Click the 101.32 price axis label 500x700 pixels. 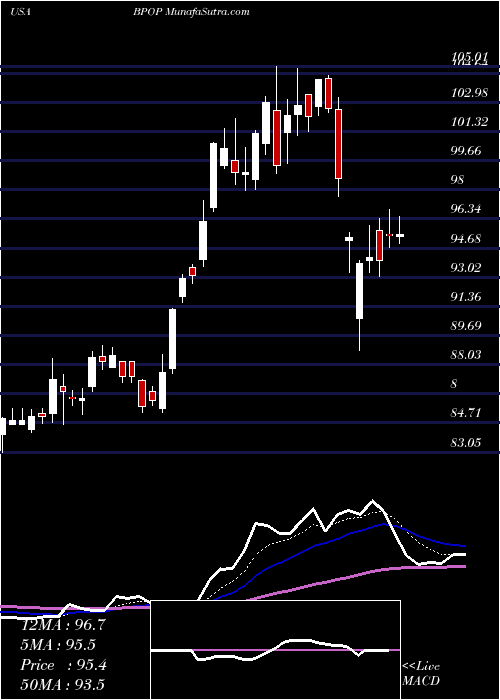point(470,121)
